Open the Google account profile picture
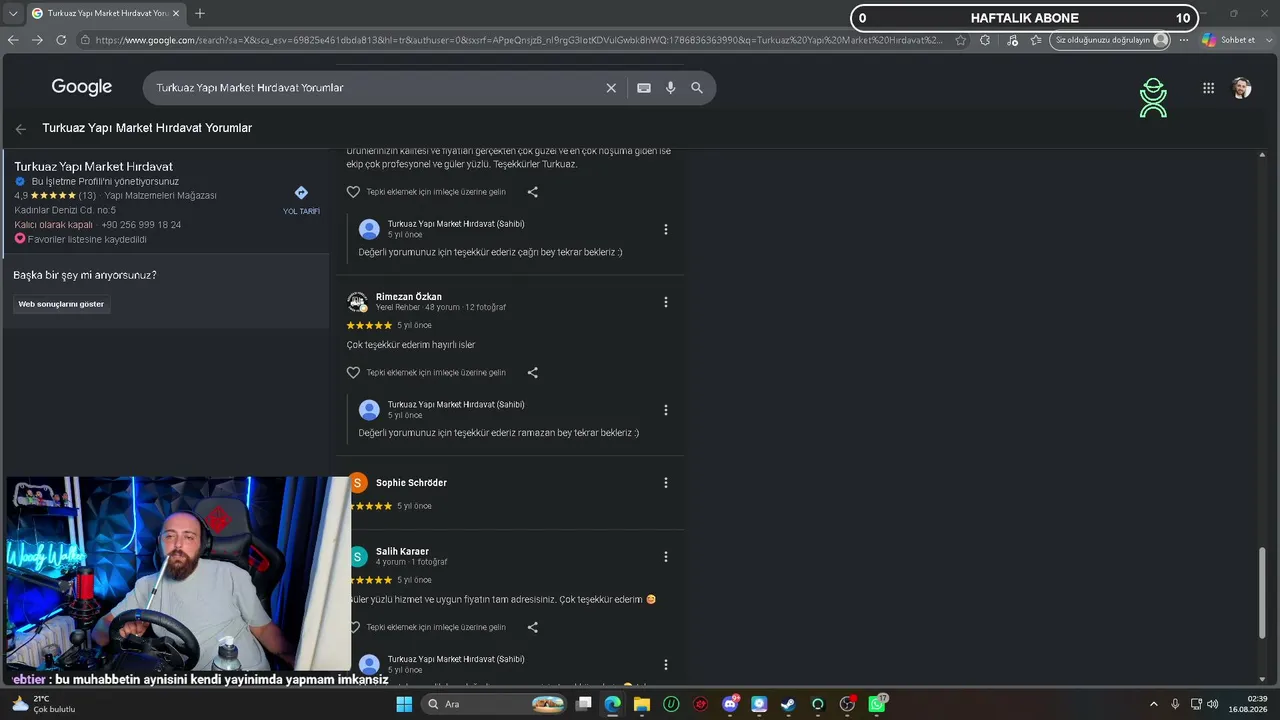Image resolution: width=1280 pixels, height=720 pixels. [x=1241, y=88]
